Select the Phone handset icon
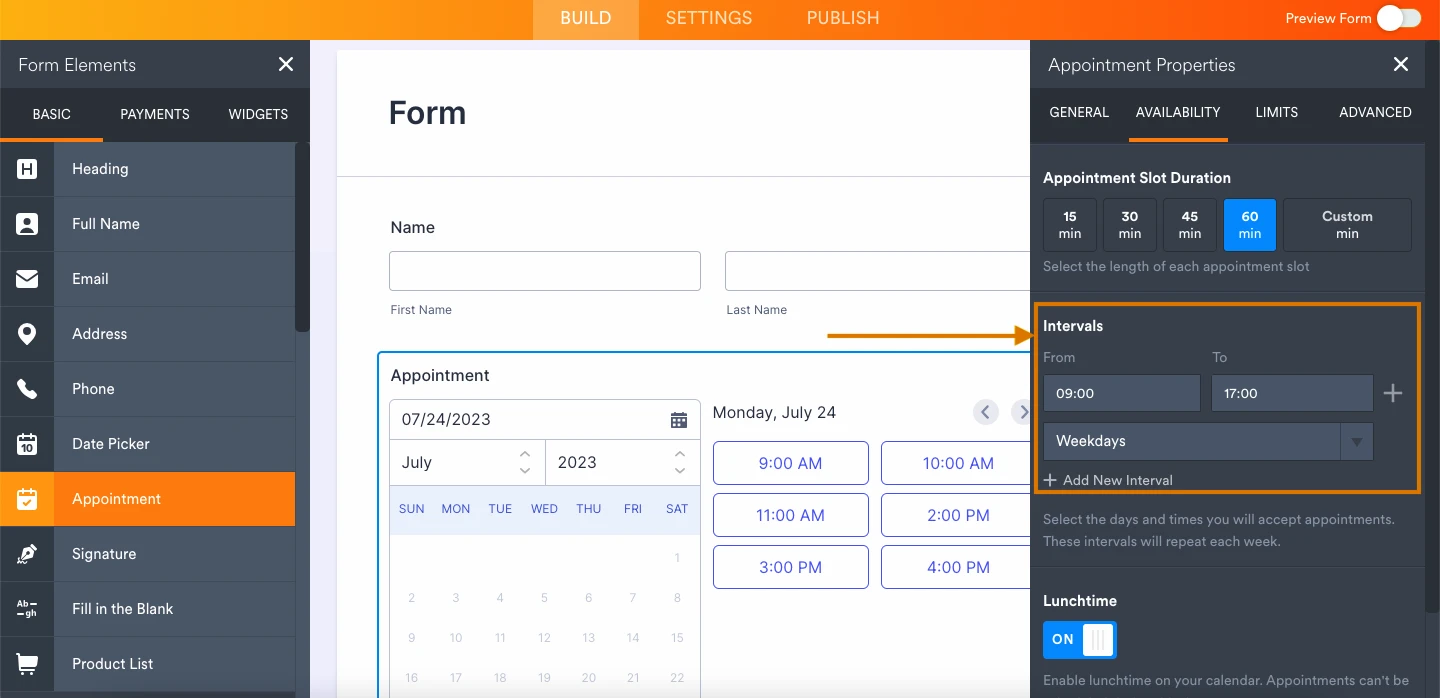The width and height of the screenshot is (1440, 698). click(27, 389)
